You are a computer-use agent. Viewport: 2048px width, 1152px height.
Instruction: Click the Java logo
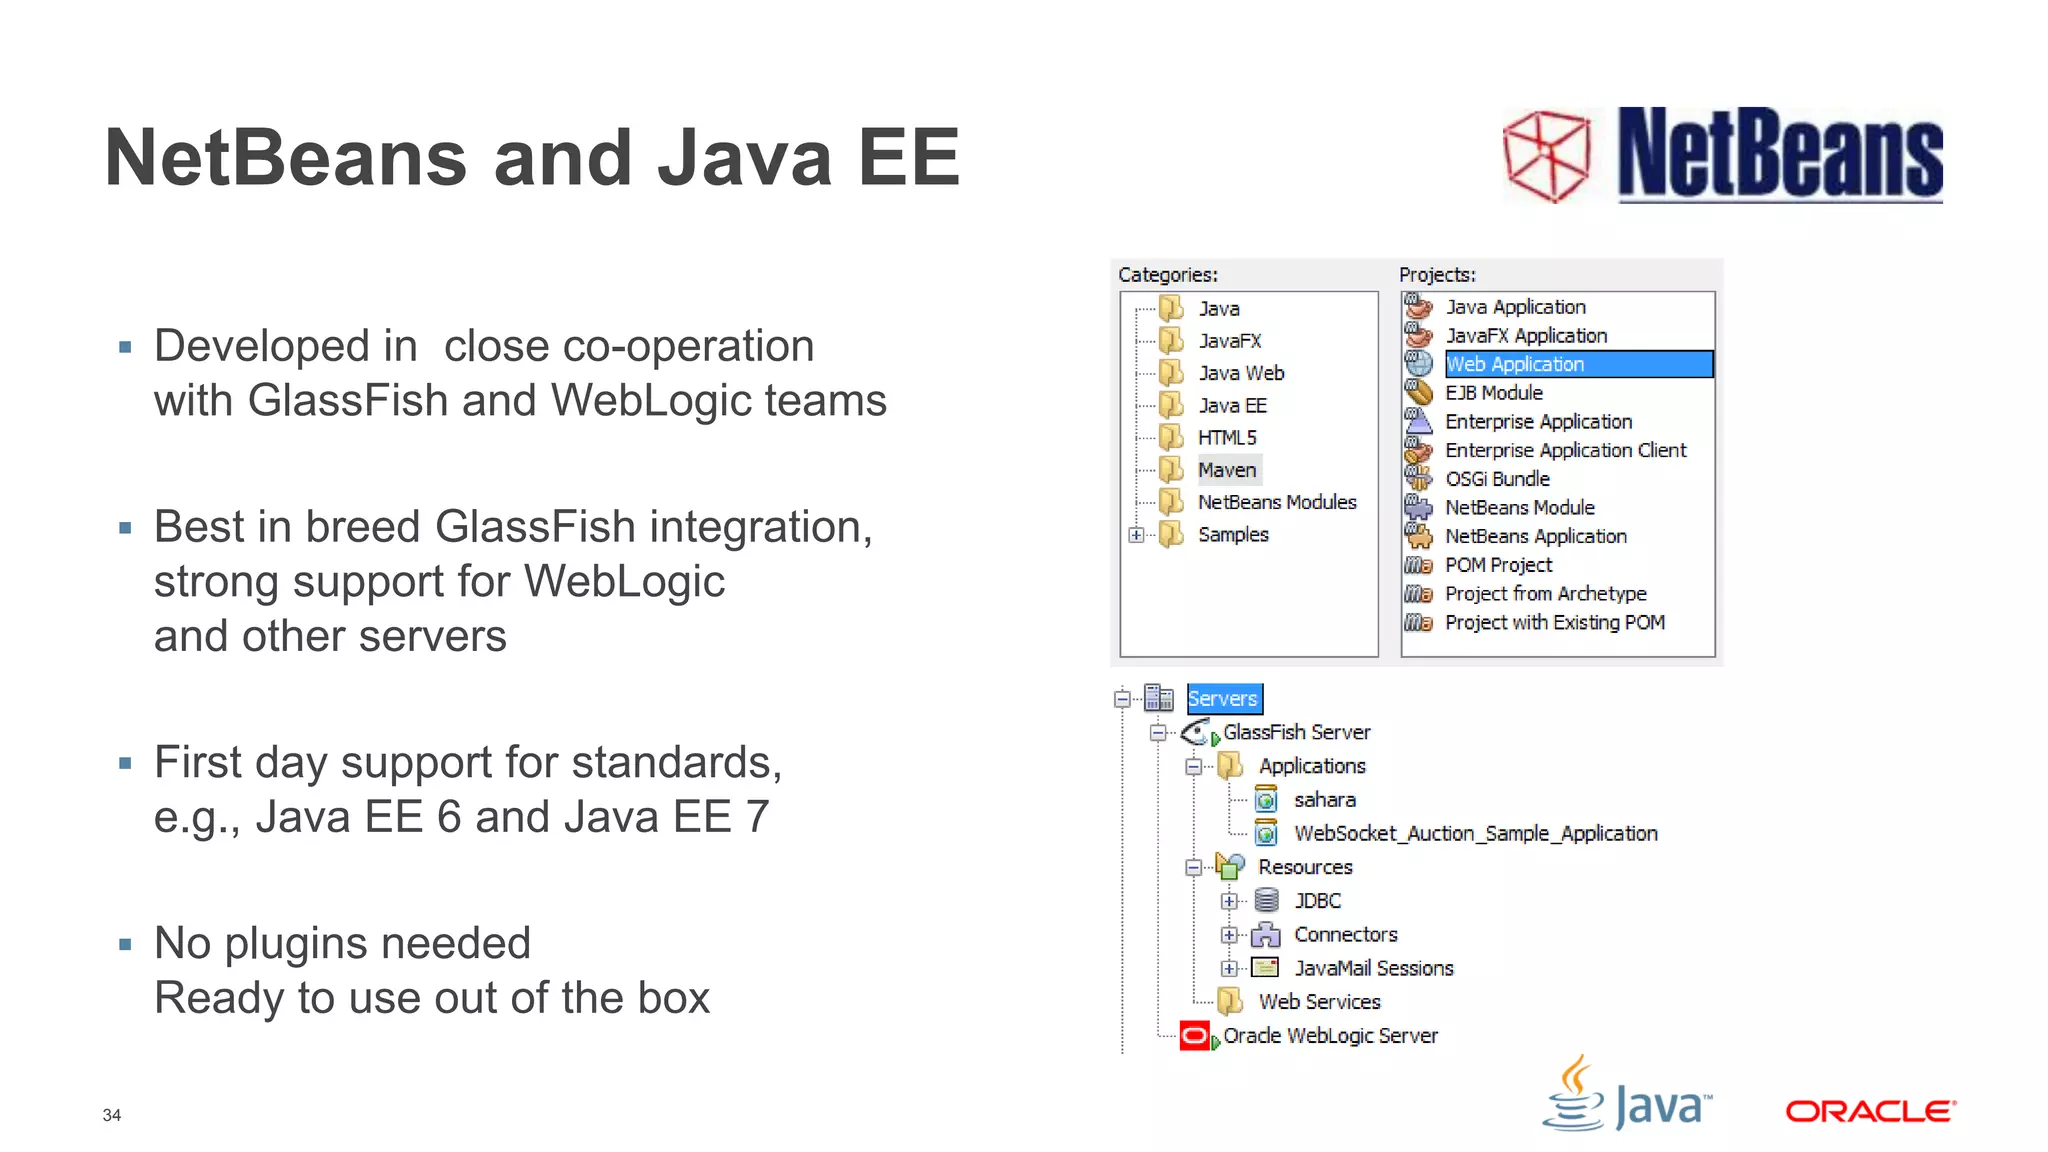[1628, 1093]
